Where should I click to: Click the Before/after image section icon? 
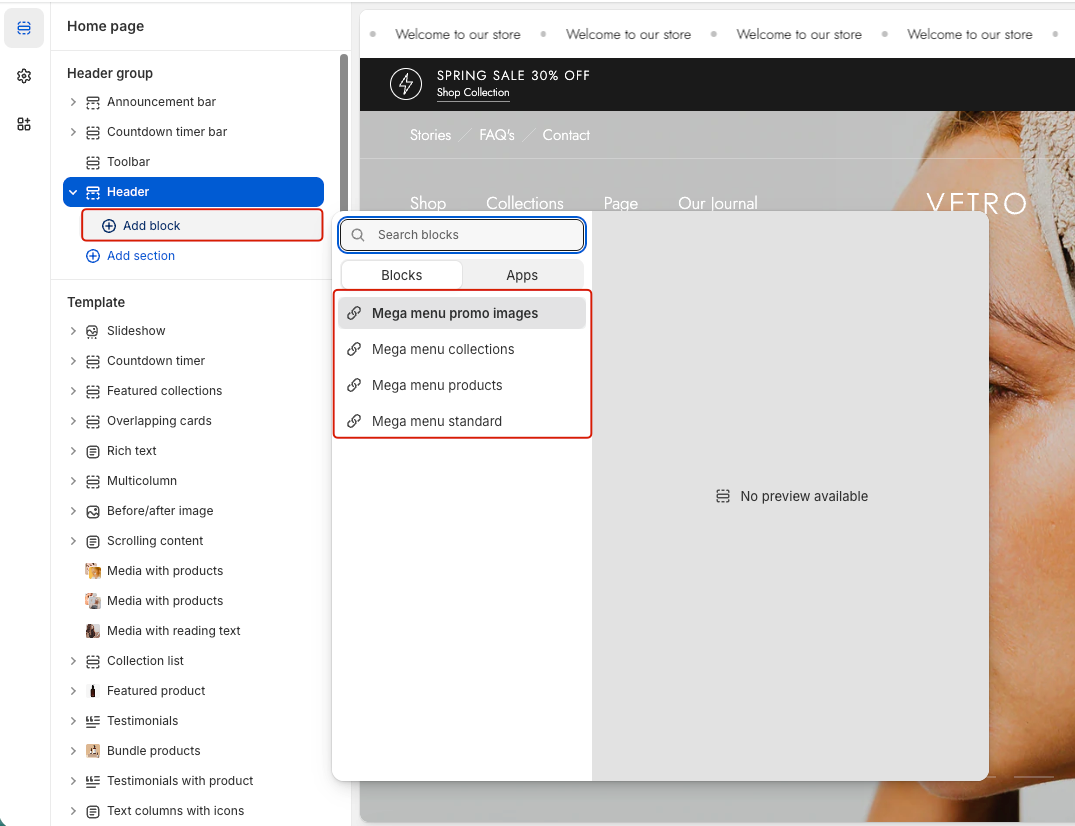click(93, 511)
